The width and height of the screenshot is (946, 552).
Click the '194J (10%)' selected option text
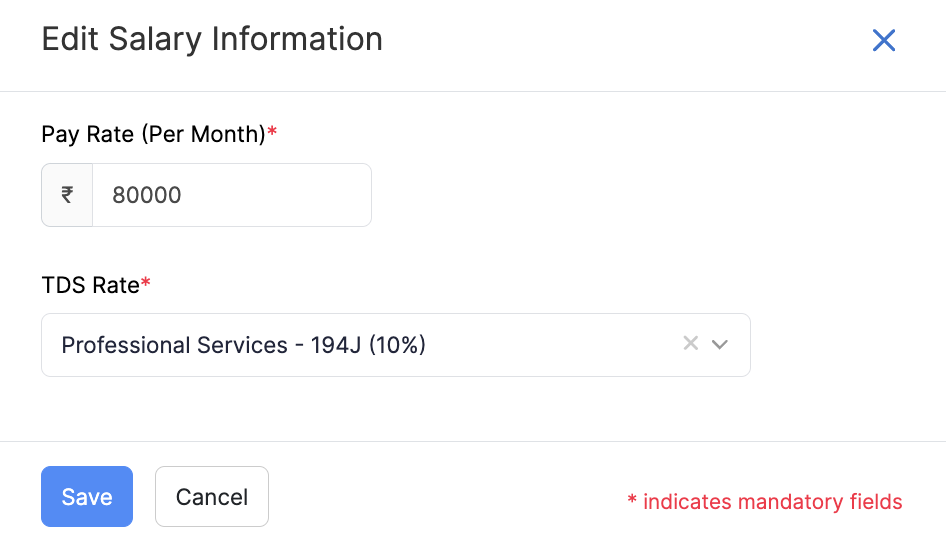coord(368,345)
